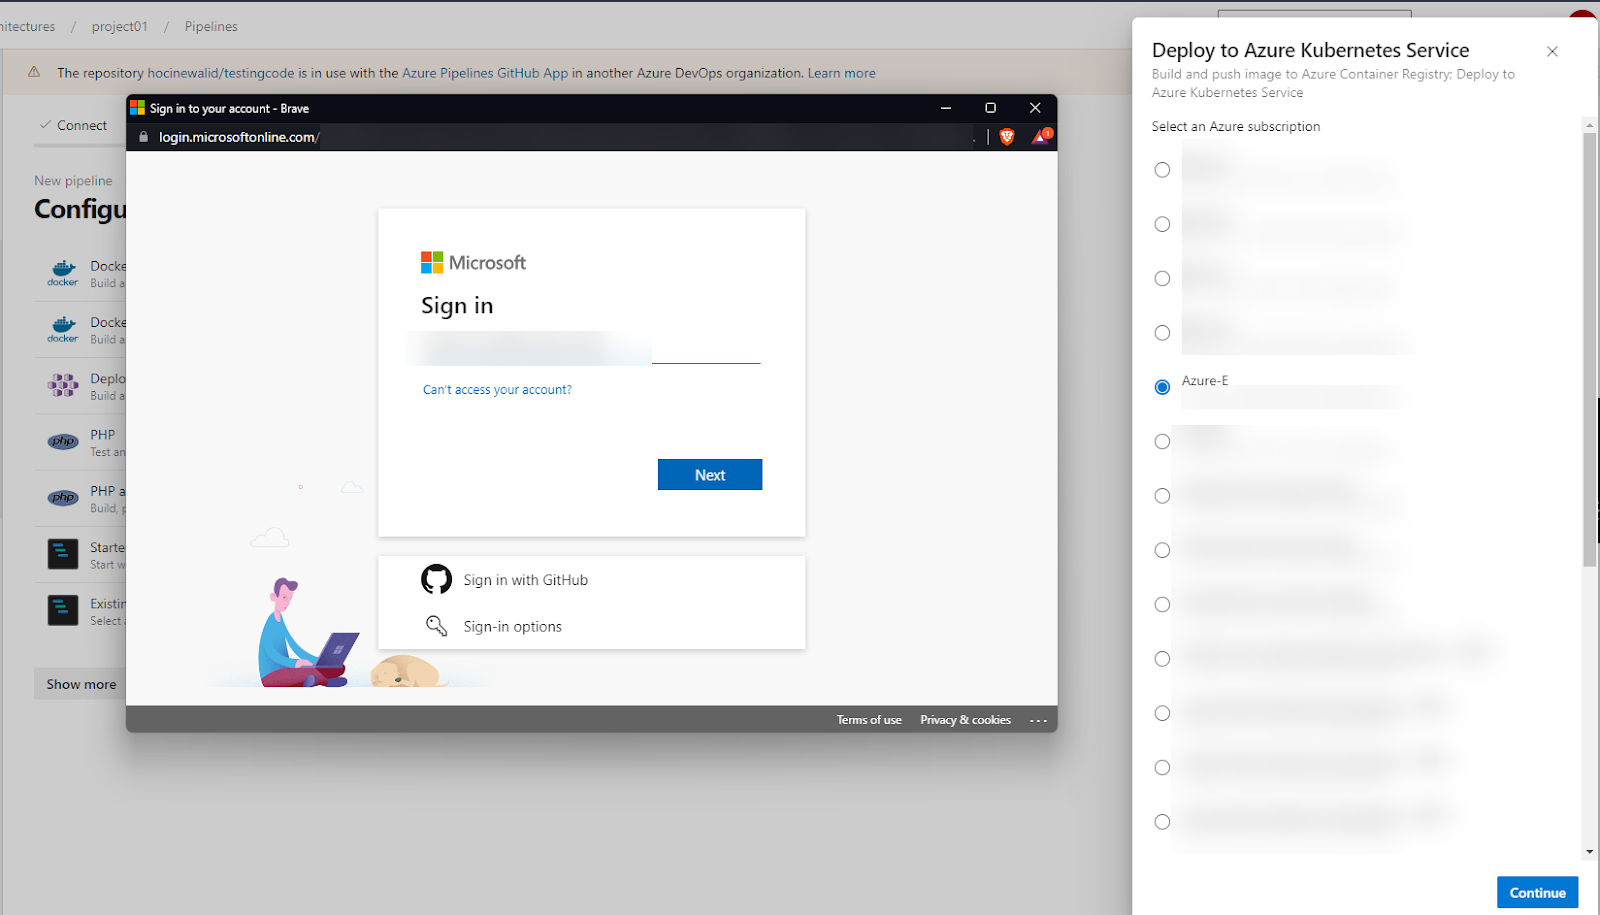Click the first Docker whale icon in pipeline list
The width and height of the screenshot is (1600, 915).
pyautogui.click(x=63, y=273)
